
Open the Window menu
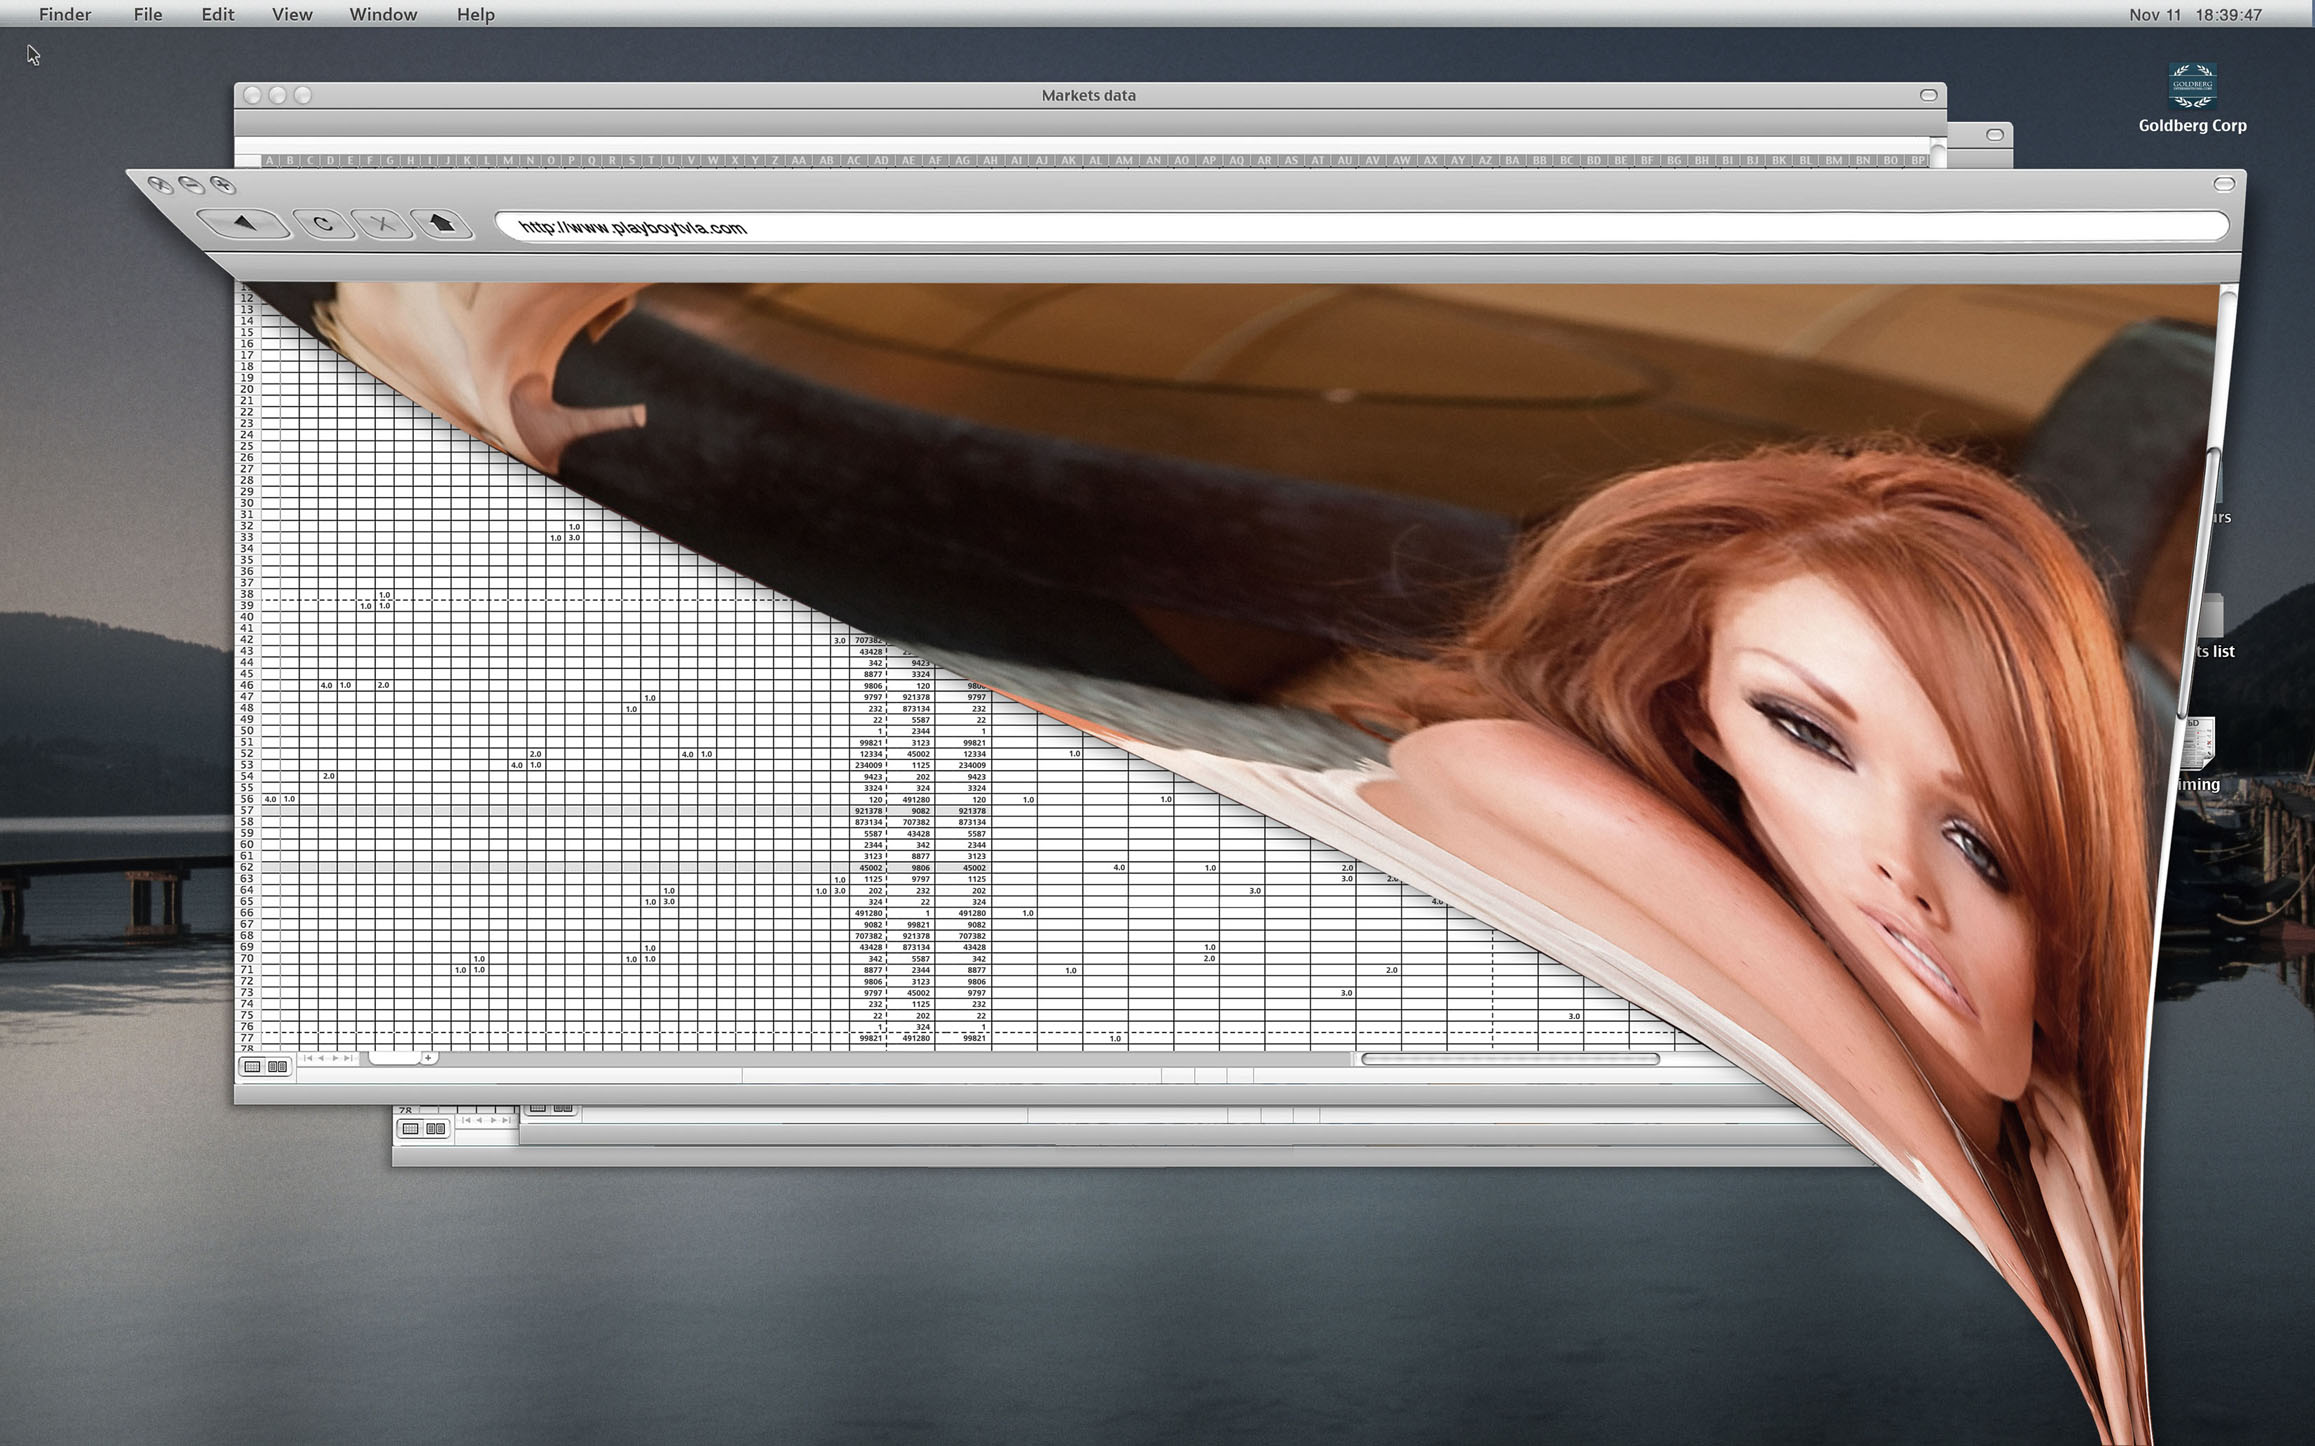coord(383,14)
